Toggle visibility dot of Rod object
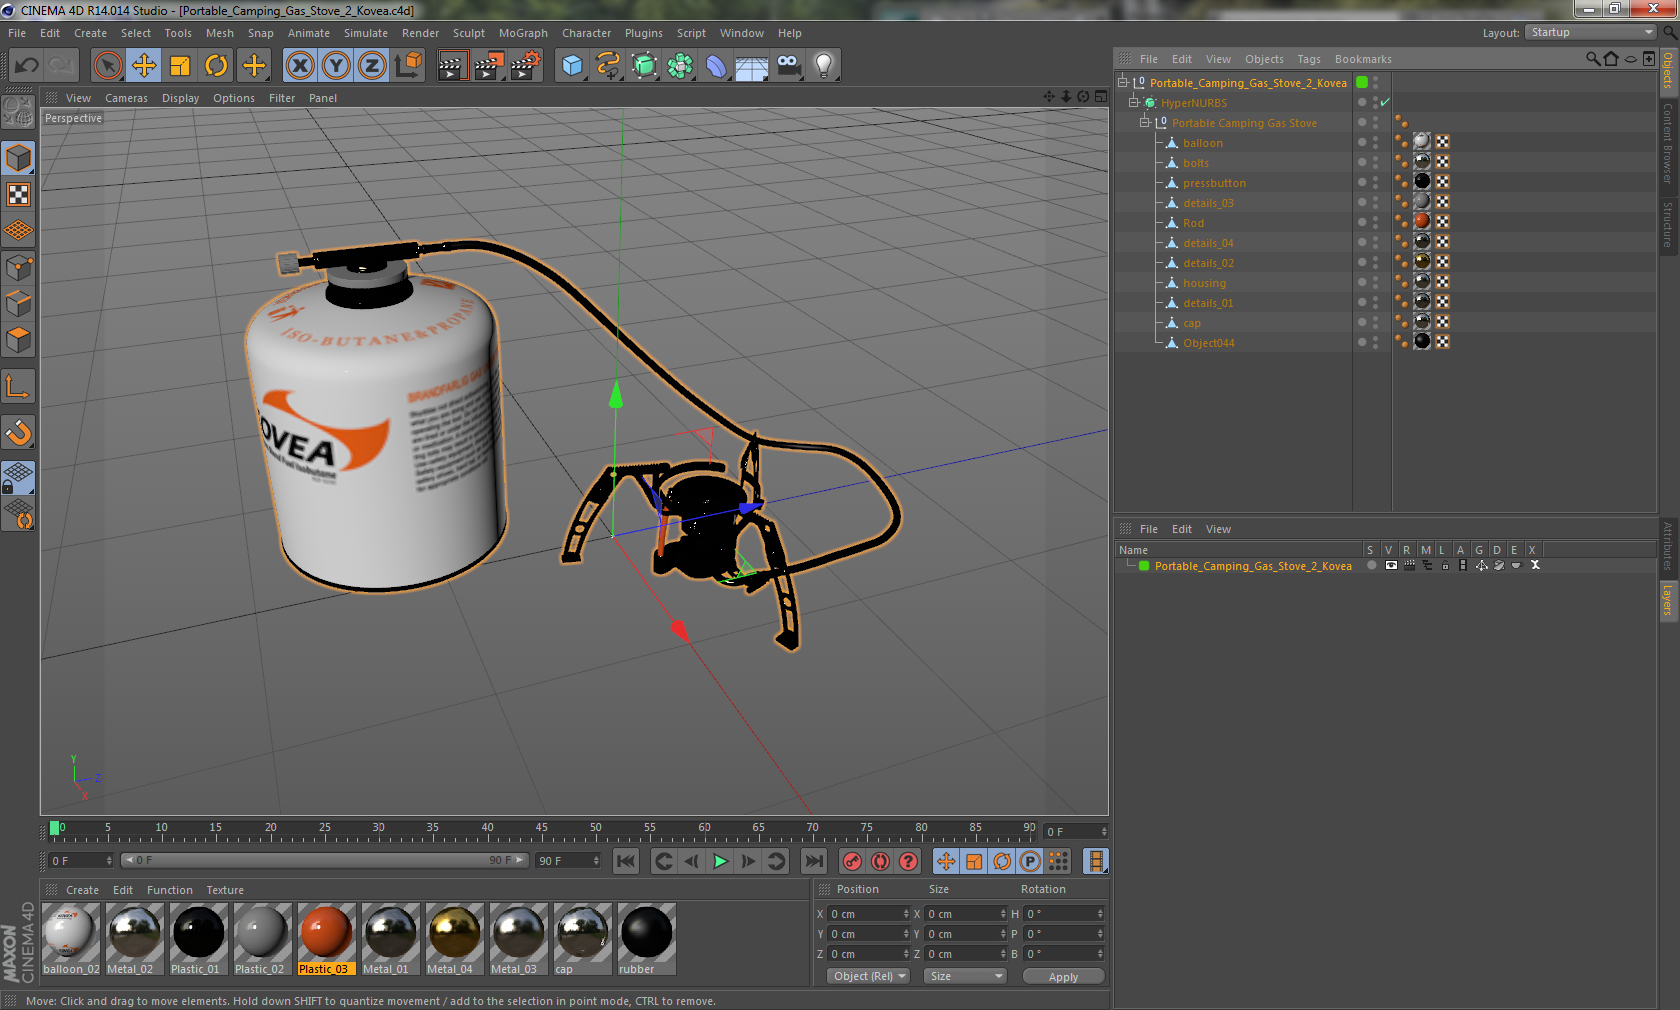The width and height of the screenshot is (1680, 1010). (x=1361, y=222)
